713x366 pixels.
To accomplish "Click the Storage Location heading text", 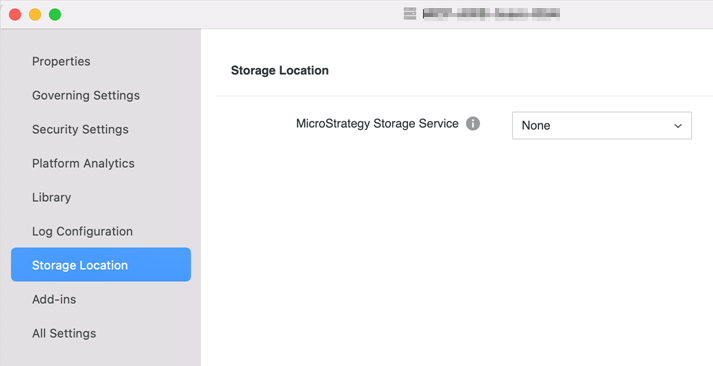I will tap(280, 70).
